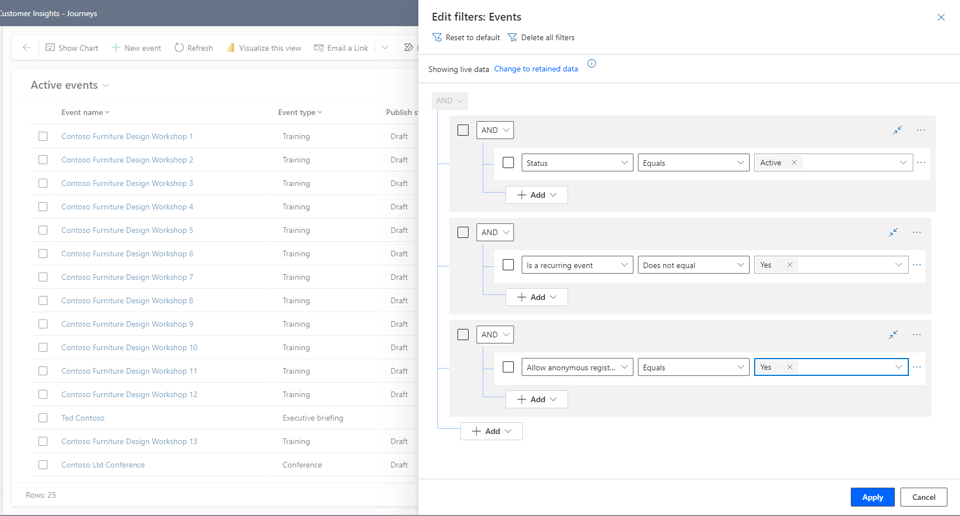The width and height of the screenshot is (960, 516).
Task: Remove the Active value tag
Action: pyautogui.click(x=794, y=163)
